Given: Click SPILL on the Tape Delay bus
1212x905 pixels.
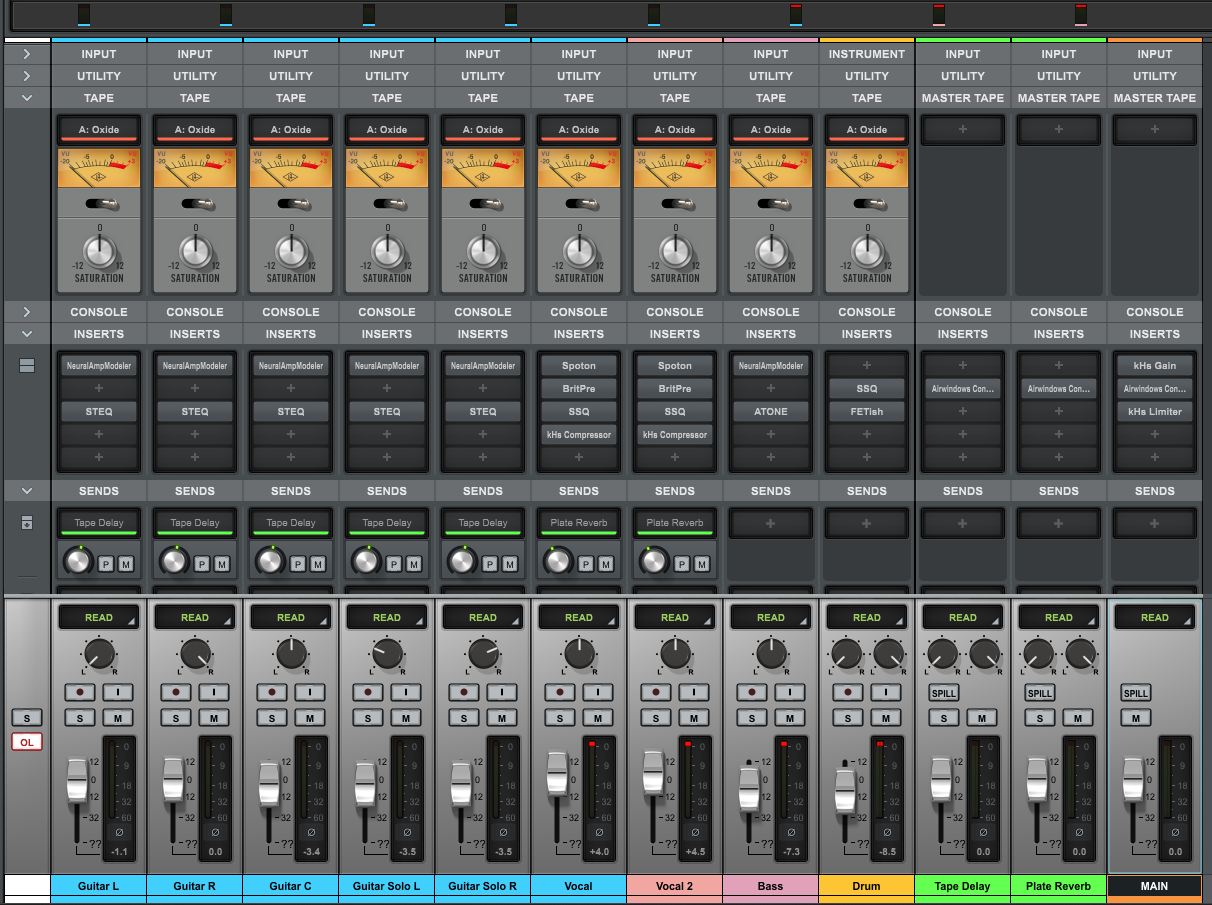Looking at the screenshot, I should 944,693.
